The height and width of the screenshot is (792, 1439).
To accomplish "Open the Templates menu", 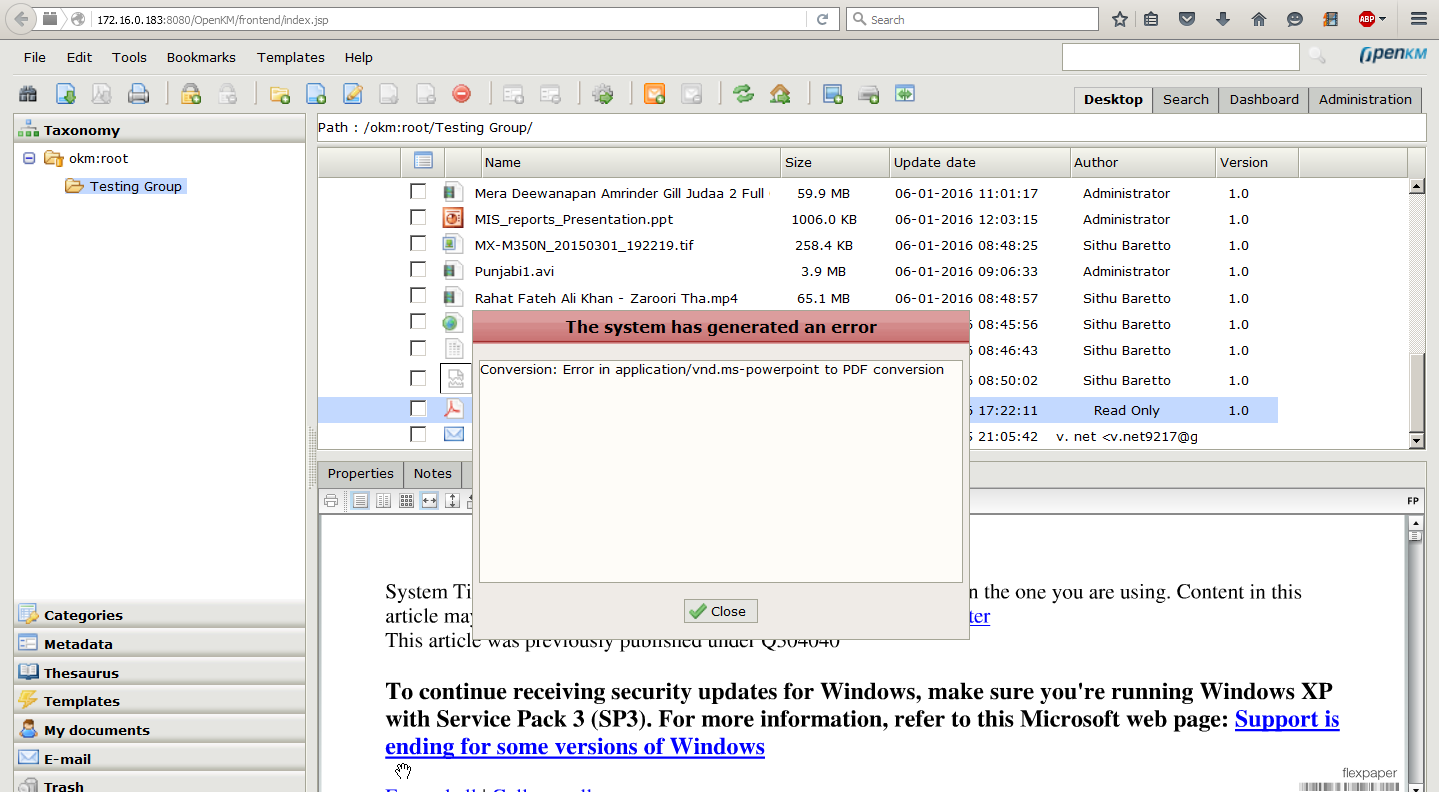I will [x=290, y=57].
